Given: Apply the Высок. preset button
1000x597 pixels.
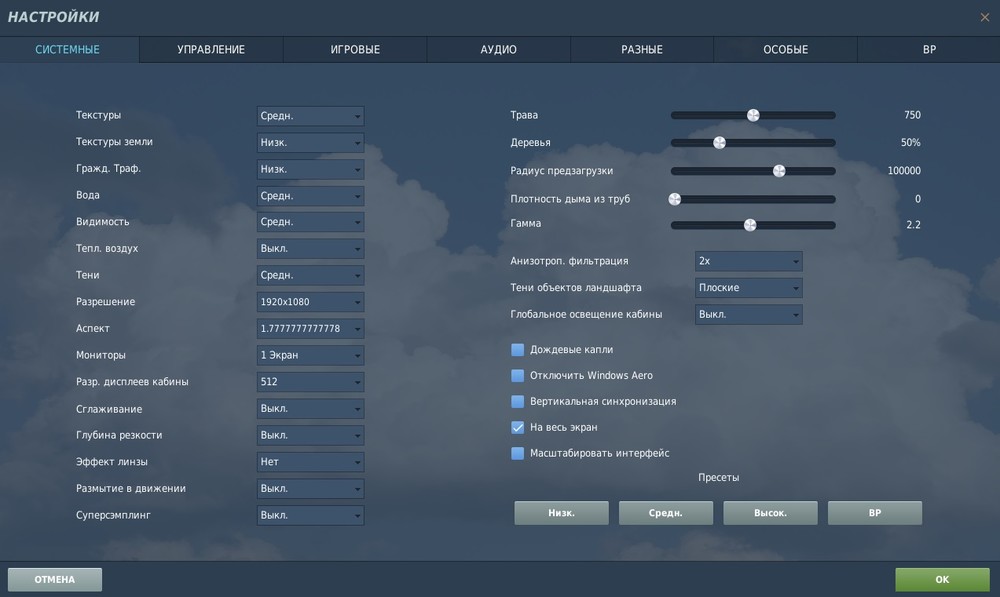Looking at the screenshot, I should (770, 513).
